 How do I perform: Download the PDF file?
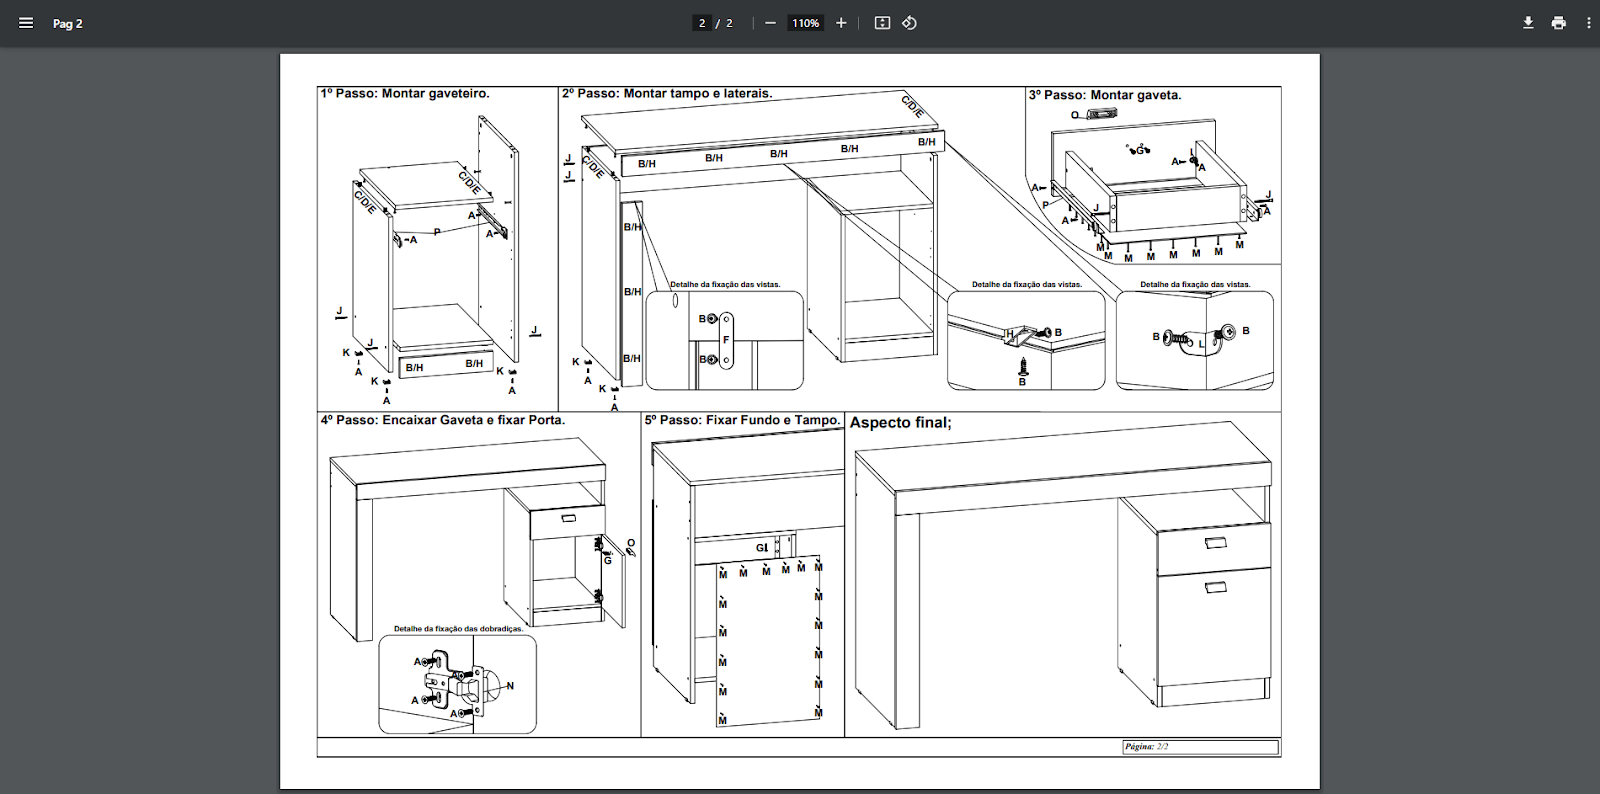coord(1528,23)
